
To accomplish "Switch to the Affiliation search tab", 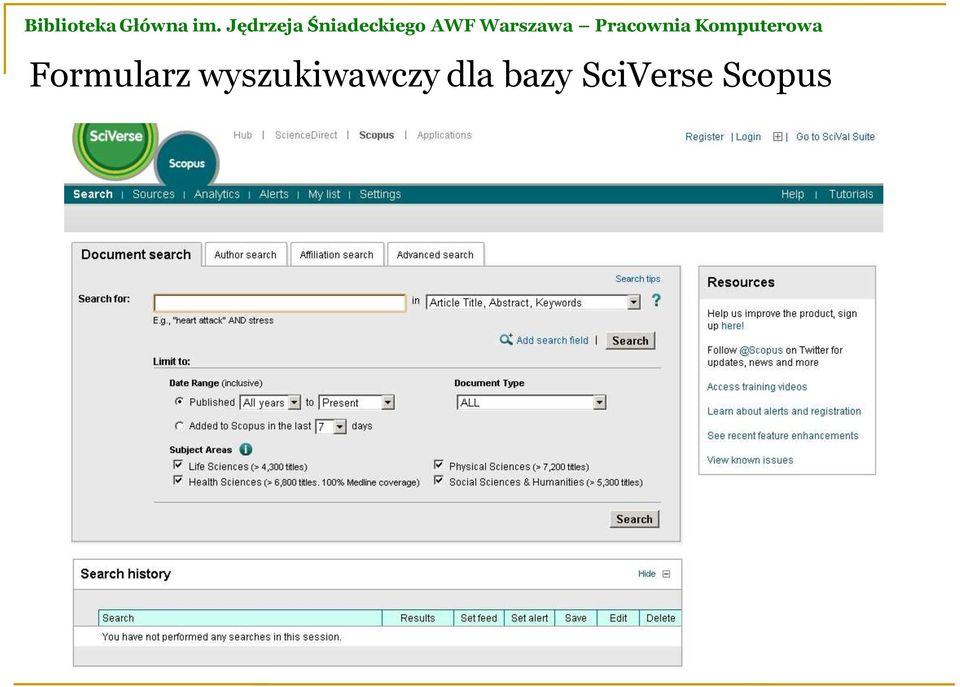I will click(337, 255).
